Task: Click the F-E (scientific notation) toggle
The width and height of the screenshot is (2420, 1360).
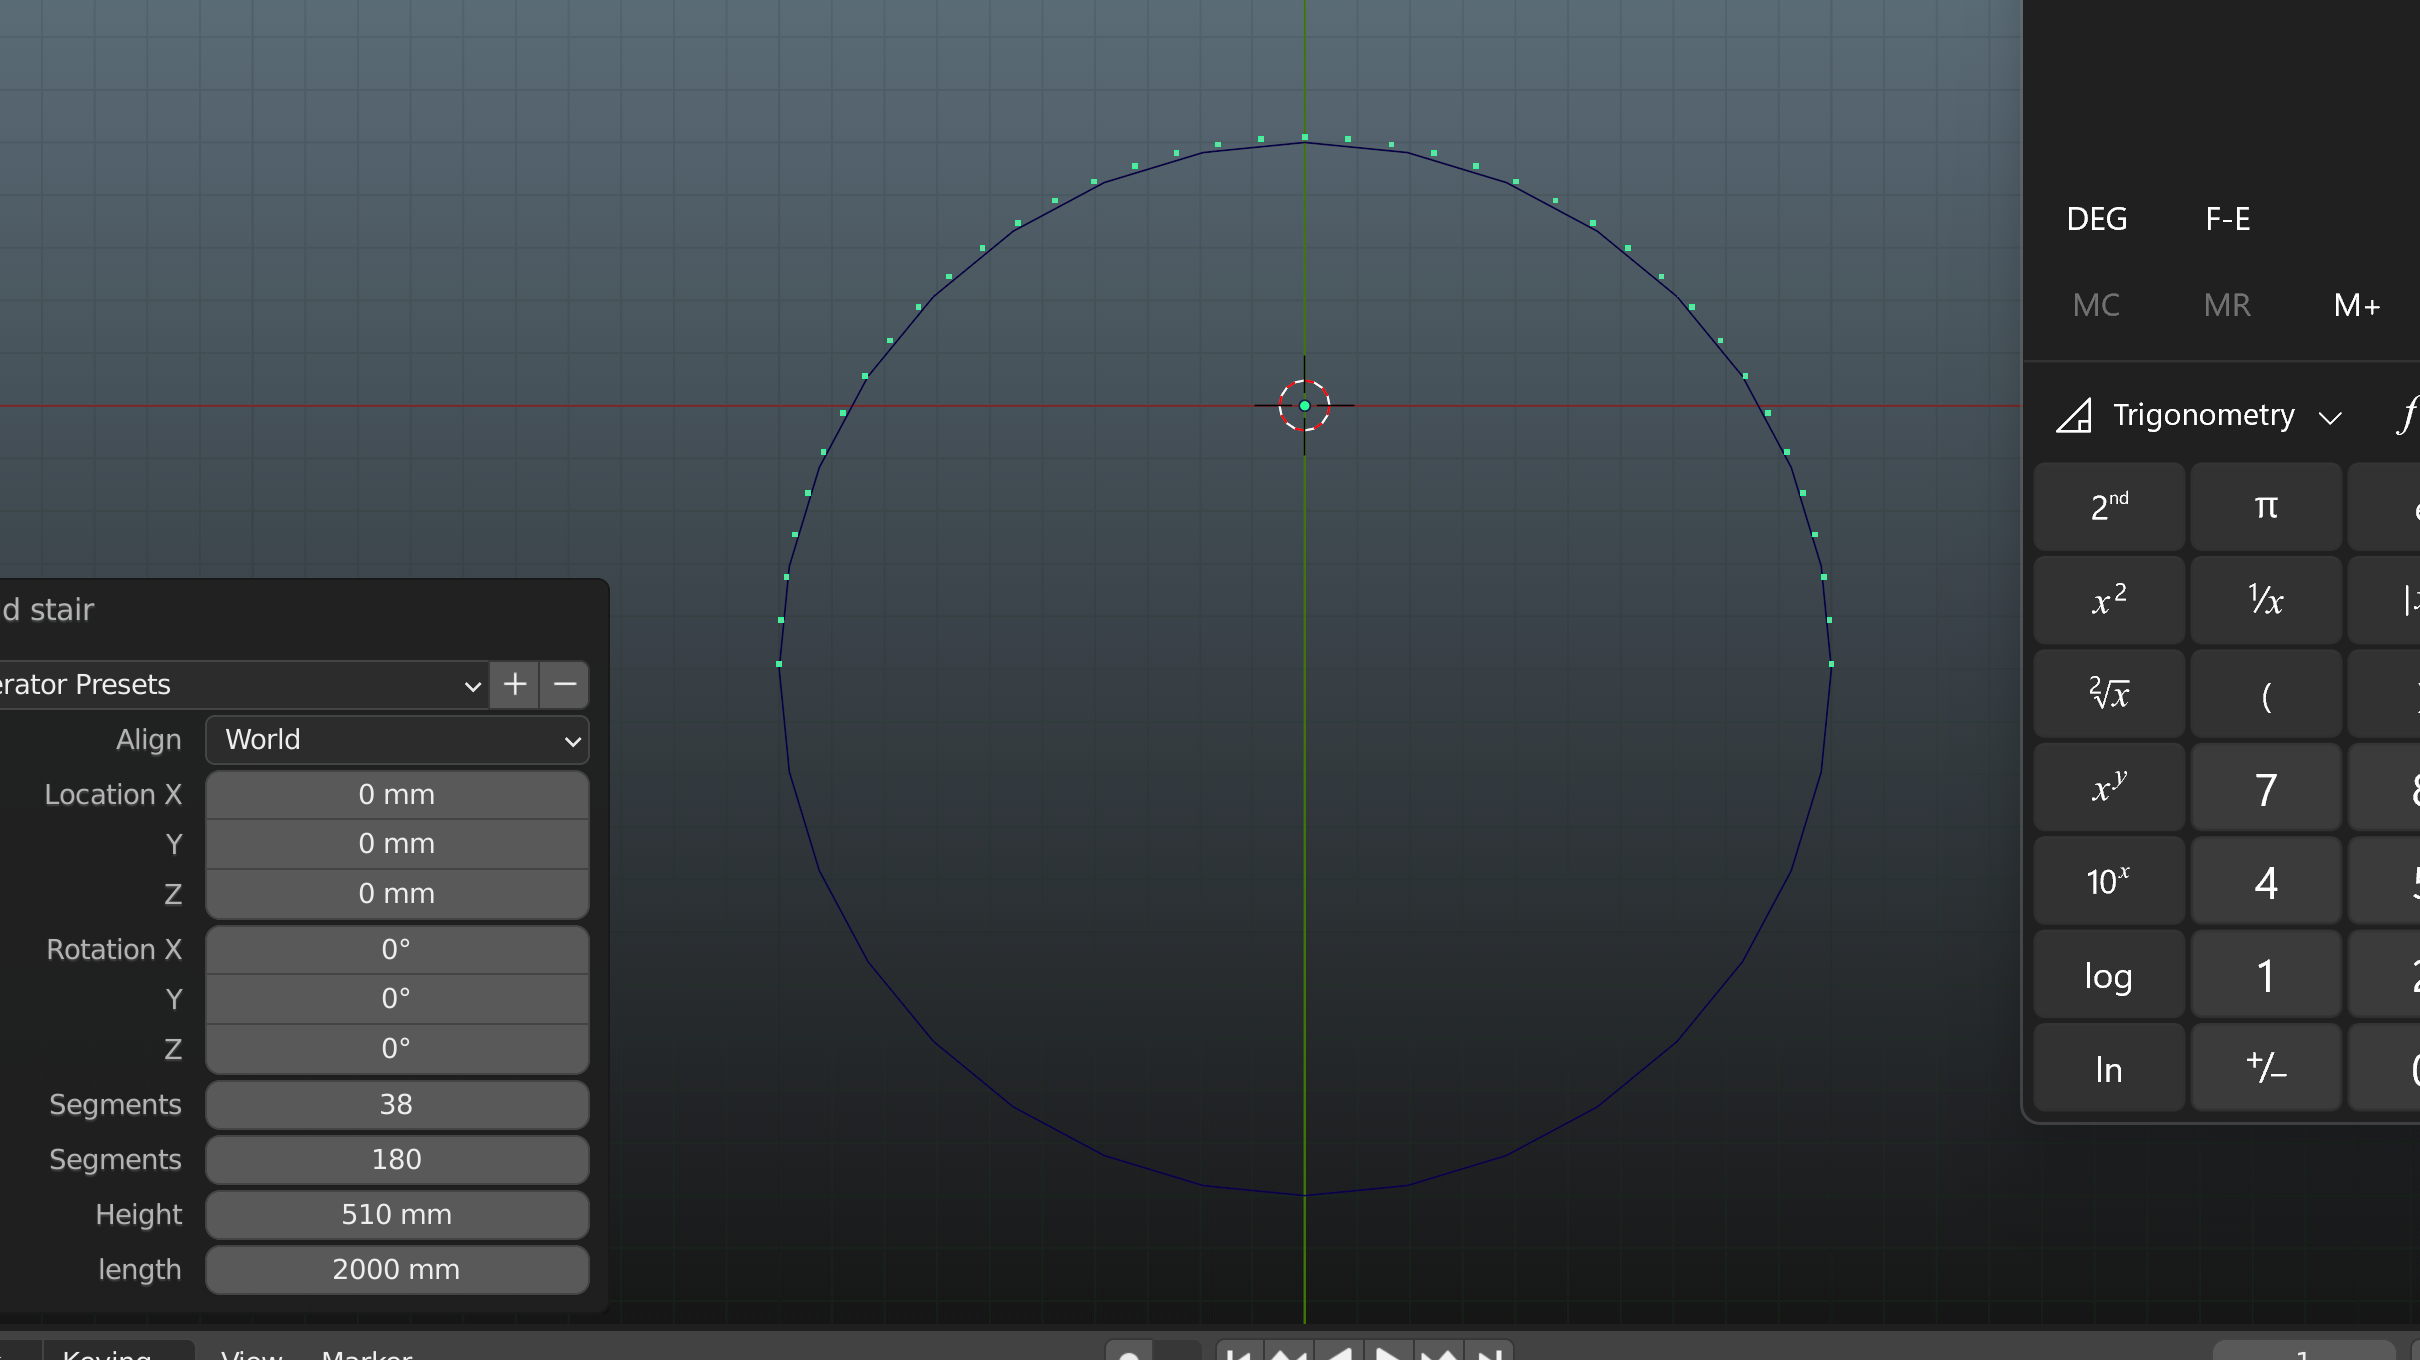Action: click(2229, 218)
